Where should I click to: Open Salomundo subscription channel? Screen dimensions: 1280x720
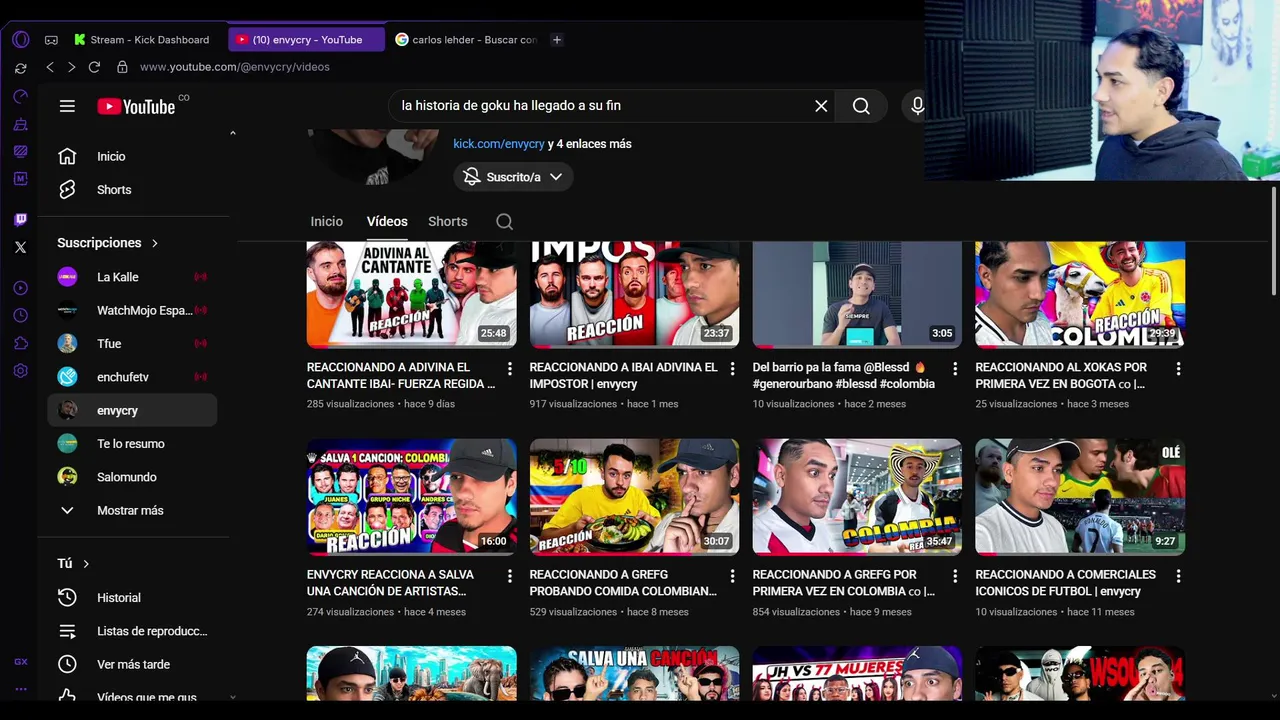[x=132, y=477]
